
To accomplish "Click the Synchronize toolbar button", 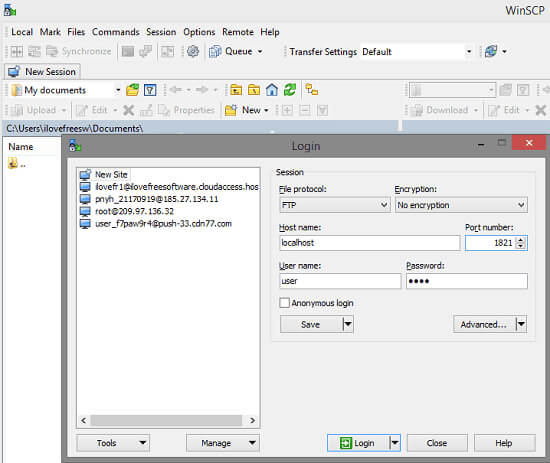I will [x=79, y=52].
